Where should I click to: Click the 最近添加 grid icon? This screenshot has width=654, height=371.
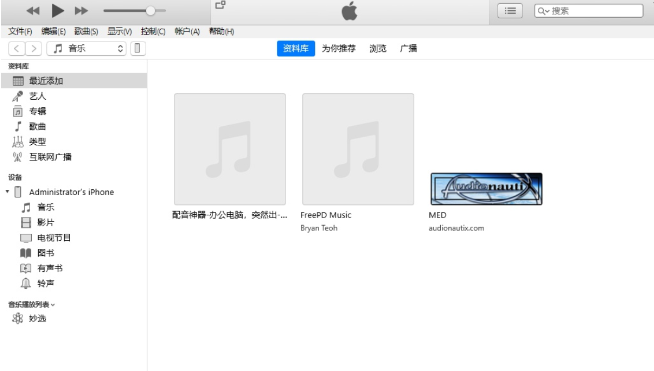18,81
